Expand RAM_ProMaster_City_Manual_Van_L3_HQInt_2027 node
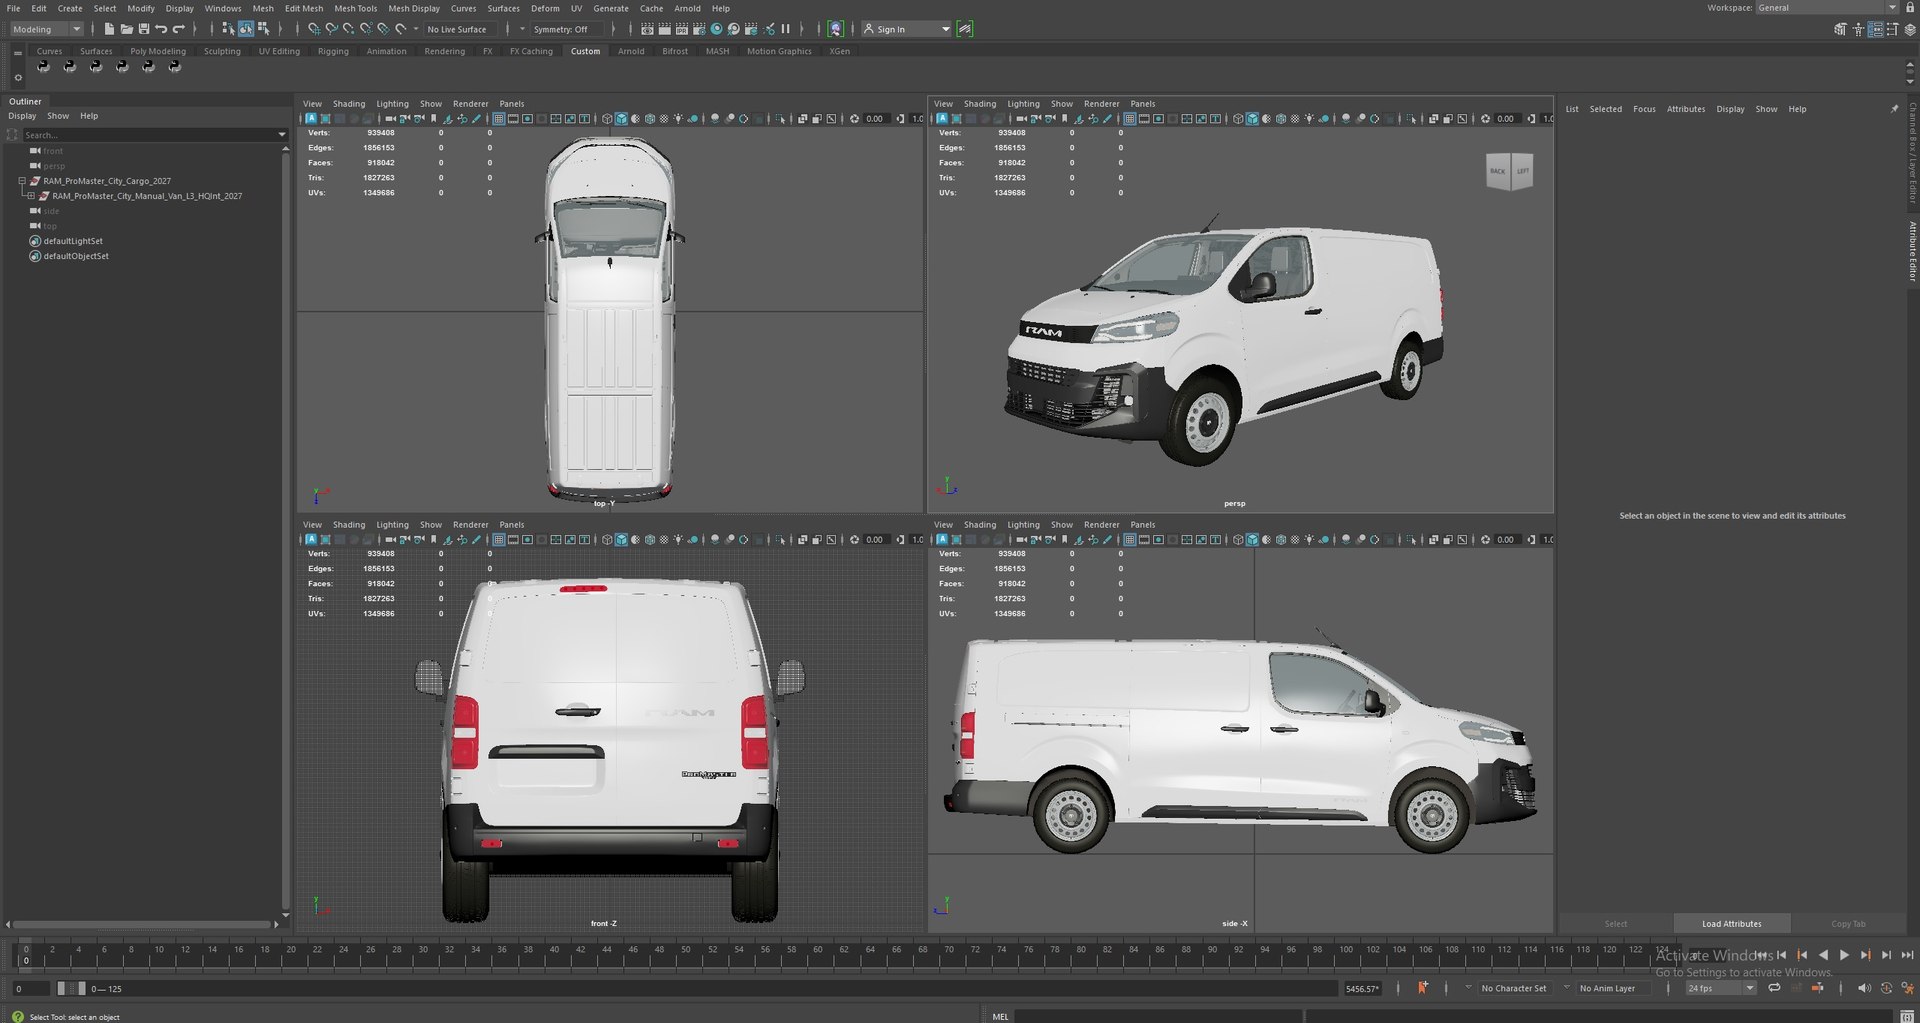This screenshot has height=1023, width=1920. 31,196
